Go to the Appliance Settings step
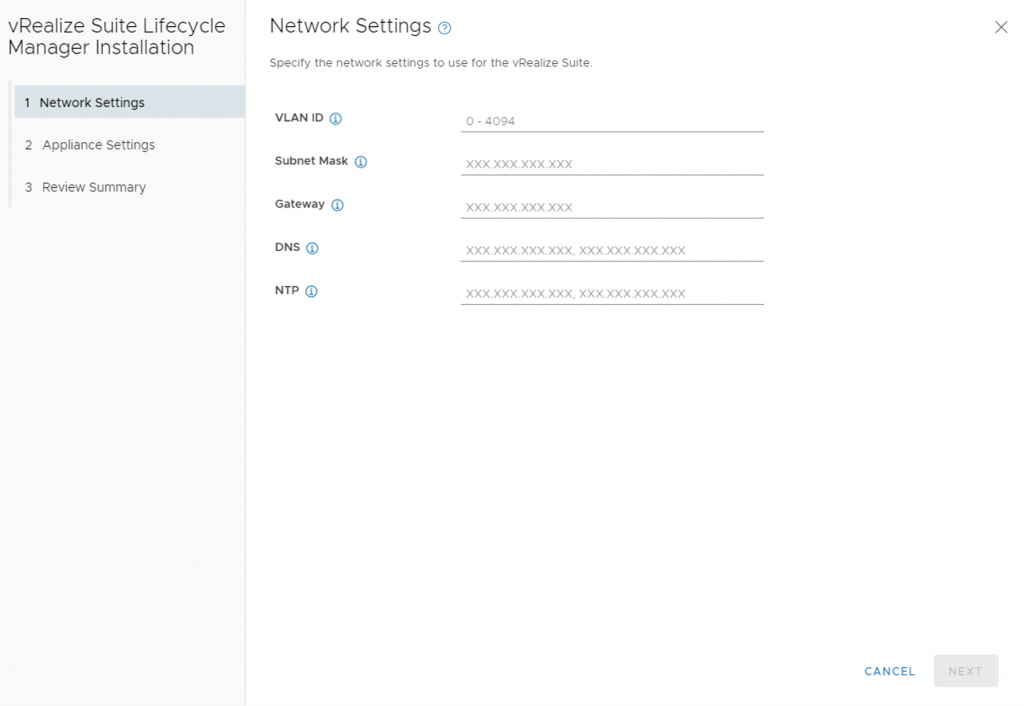Screen dimensions: 1024x706 coord(98,145)
